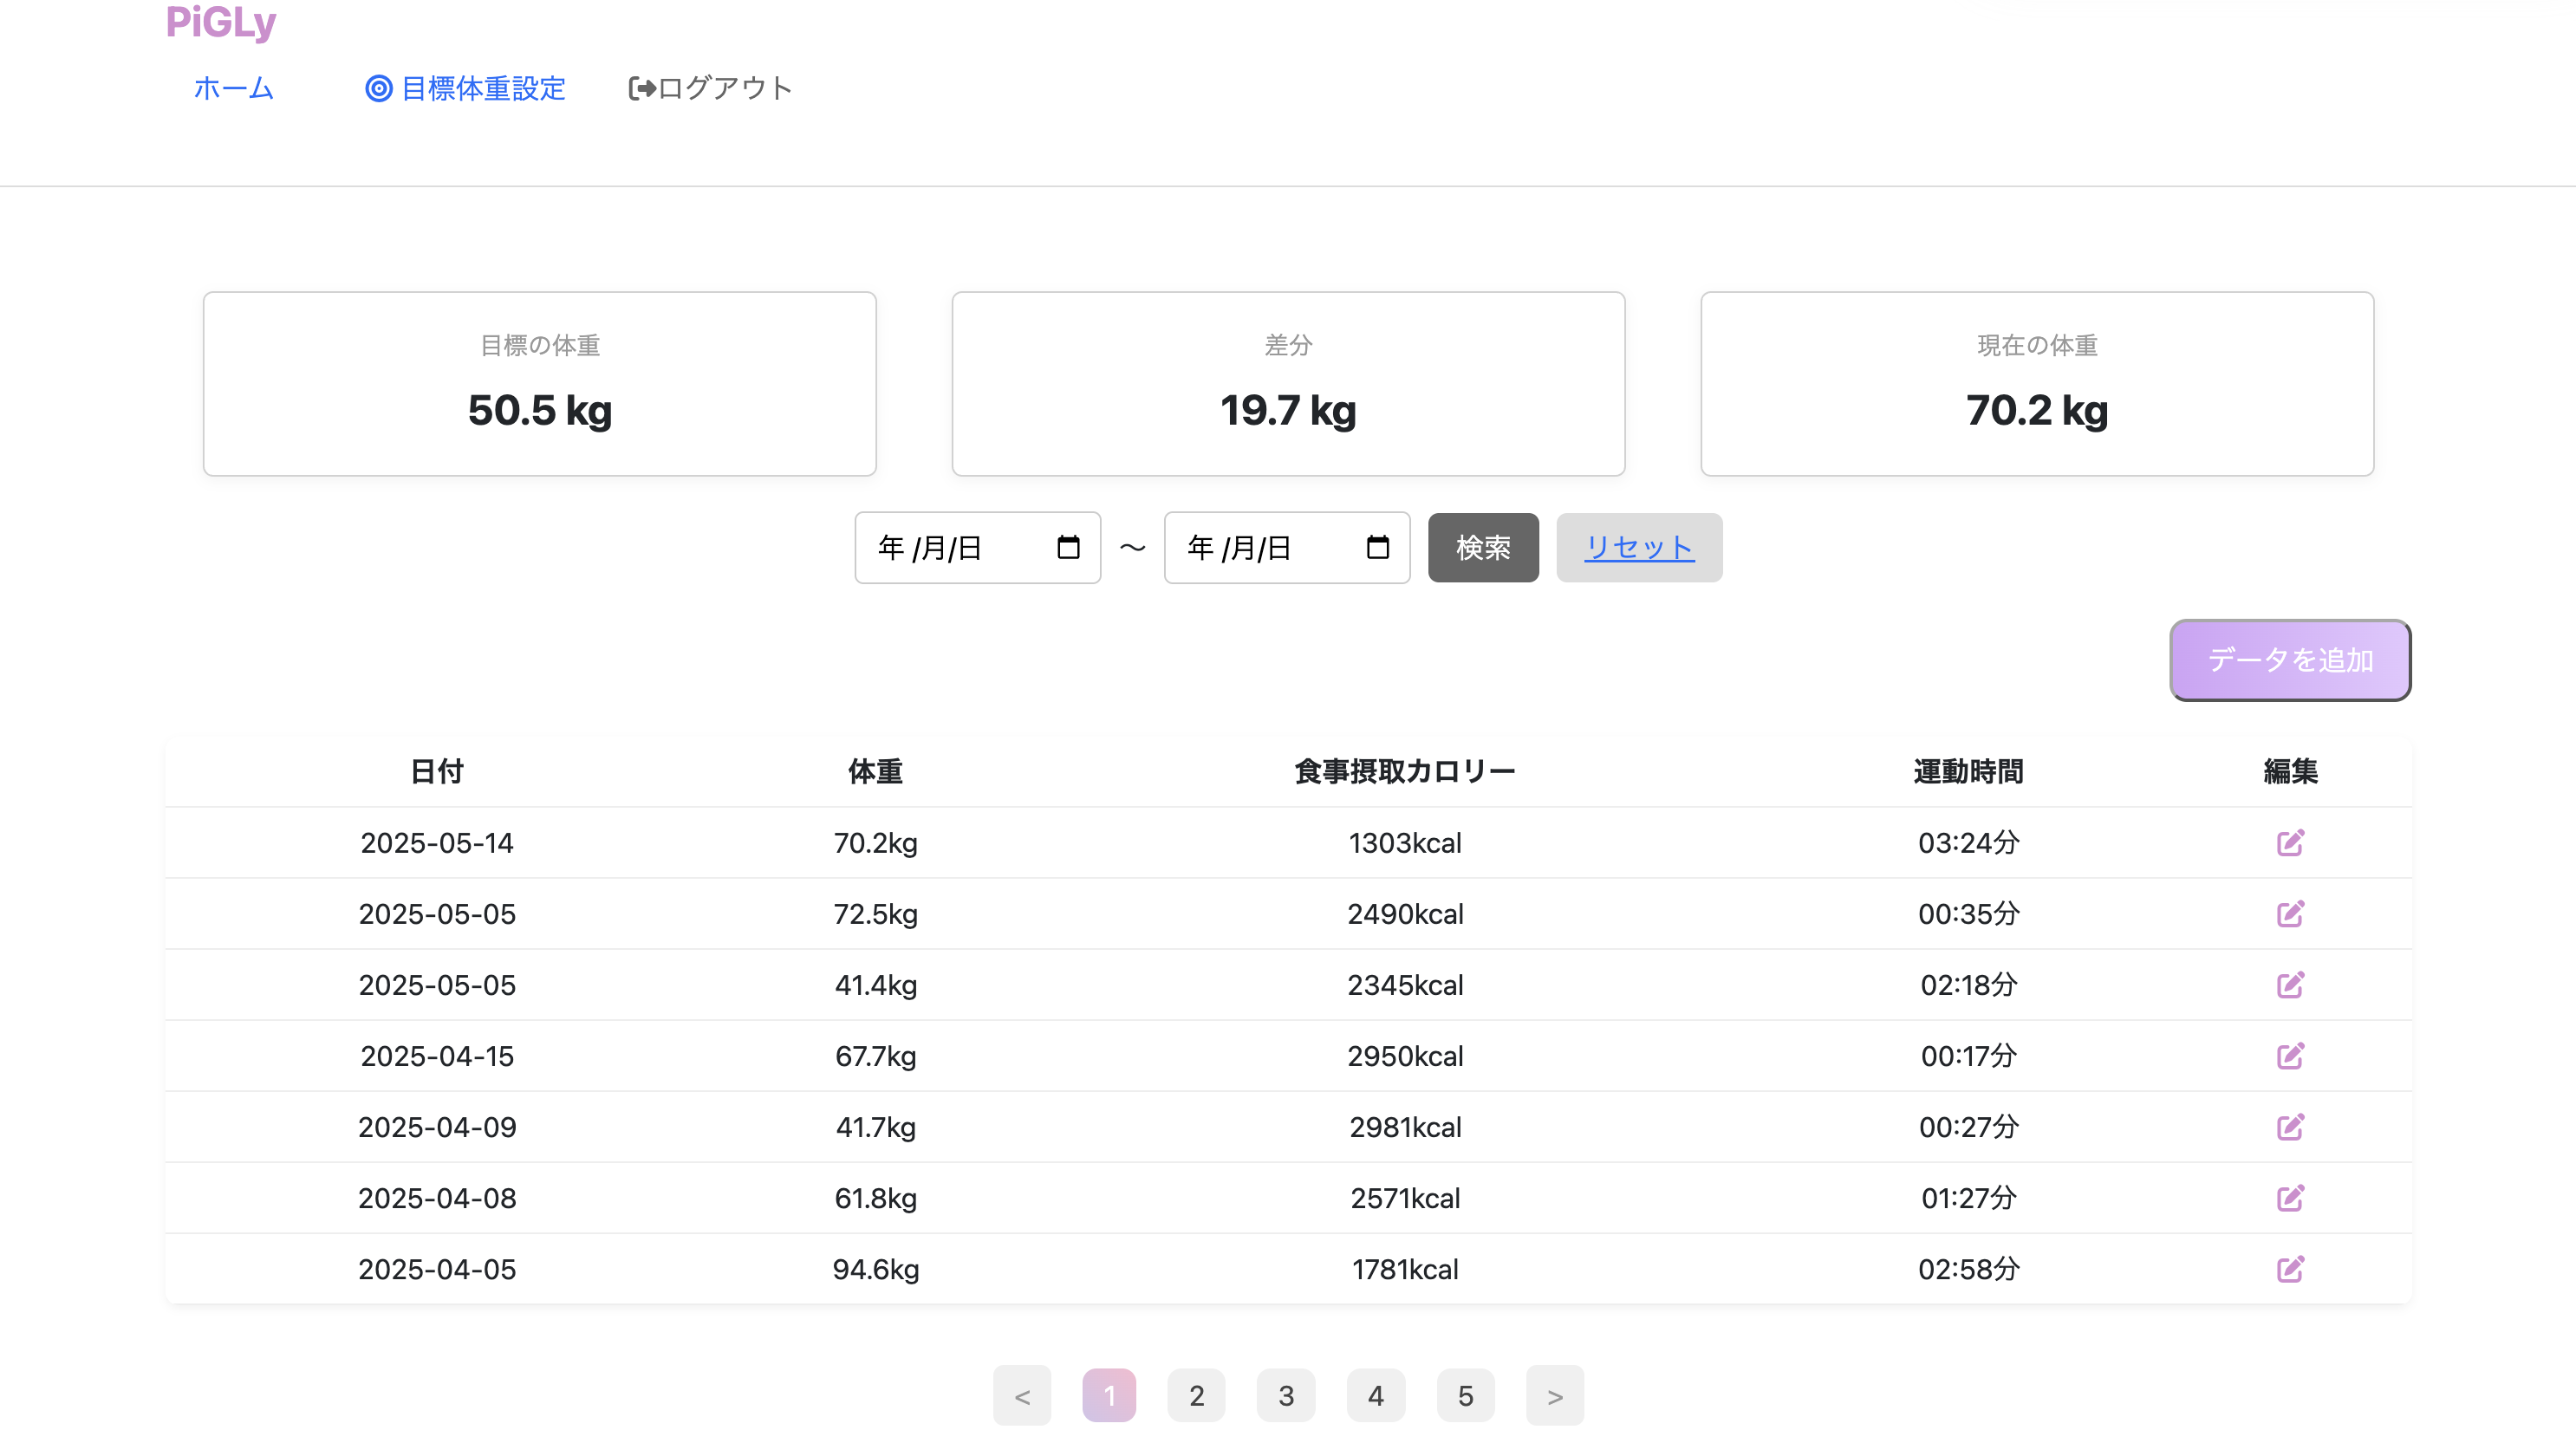
Task: Select page 1 in pagination
Action: pyautogui.click(x=1109, y=1395)
